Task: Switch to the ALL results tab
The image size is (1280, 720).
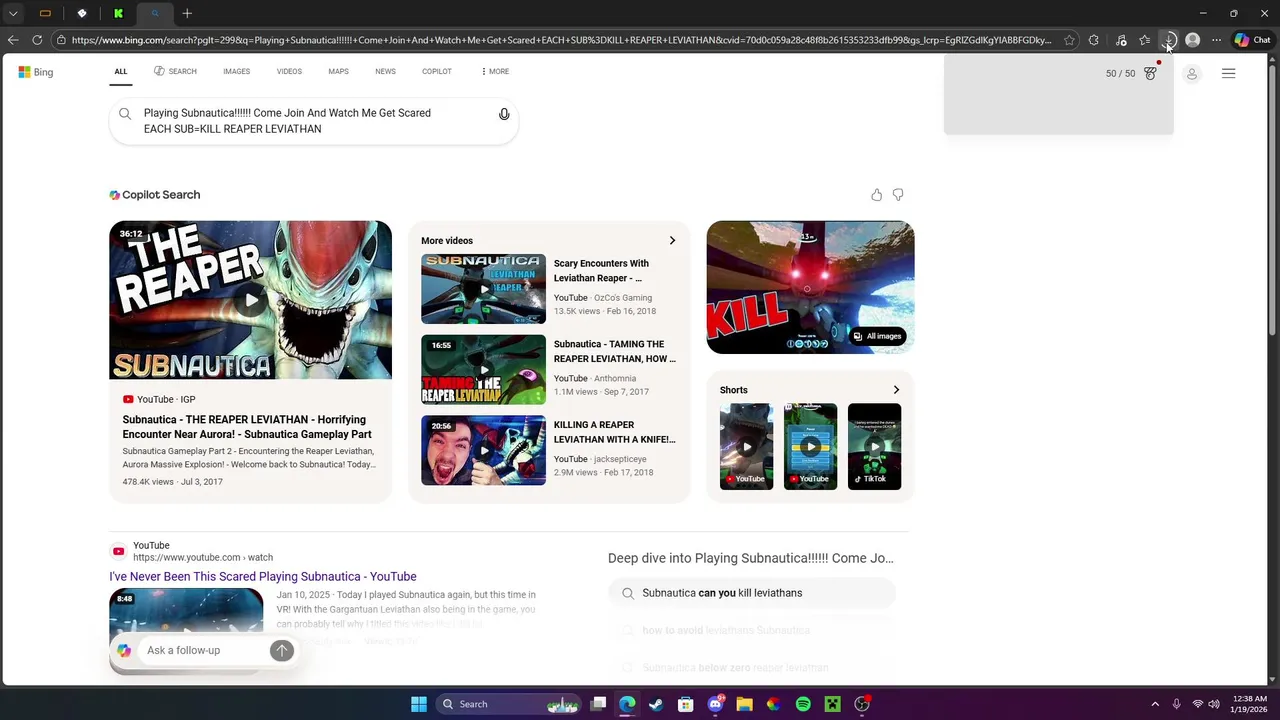Action: click(121, 72)
